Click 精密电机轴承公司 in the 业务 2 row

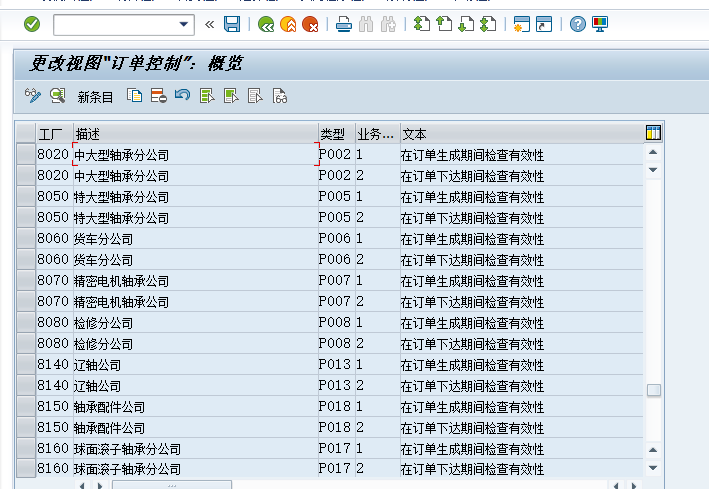click(121, 302)
